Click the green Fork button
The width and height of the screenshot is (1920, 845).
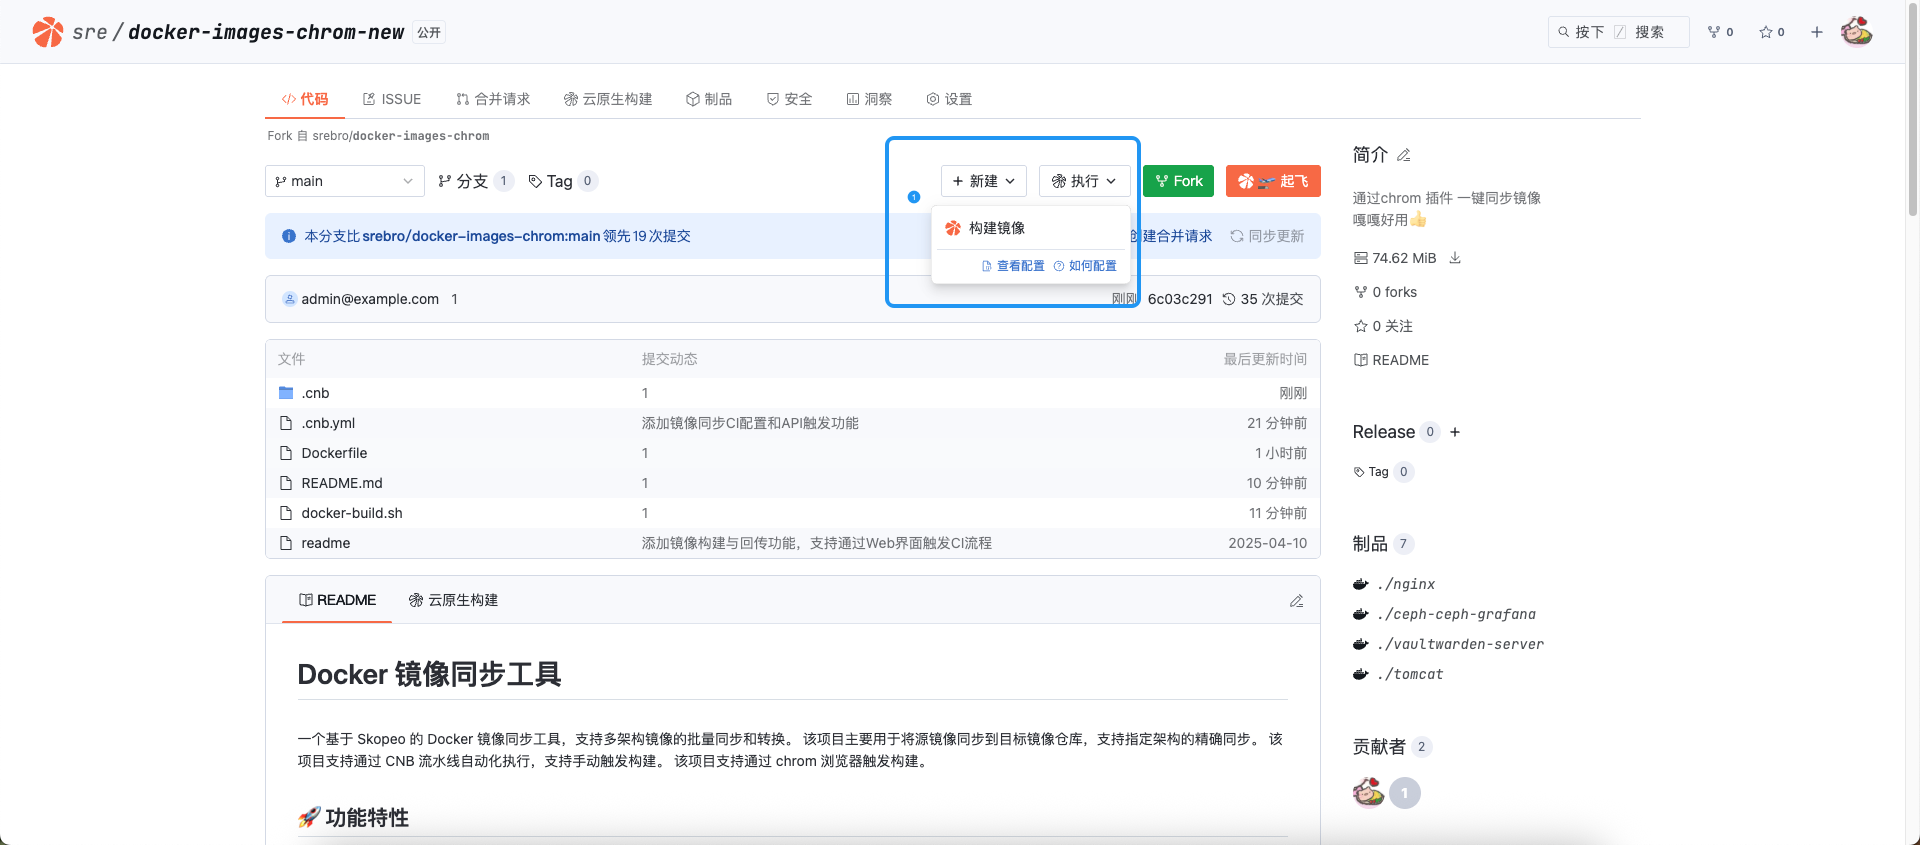(x=1179, y=181)
